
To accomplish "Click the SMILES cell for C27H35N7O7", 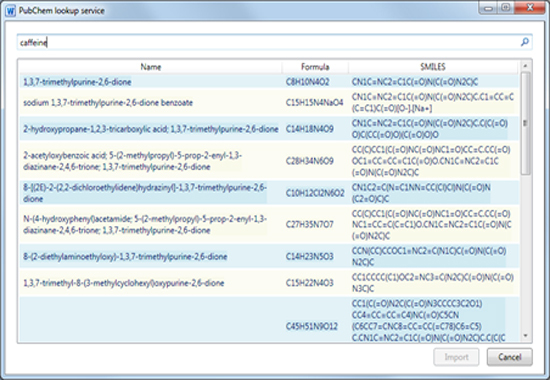I will click(x=431, y=225).
